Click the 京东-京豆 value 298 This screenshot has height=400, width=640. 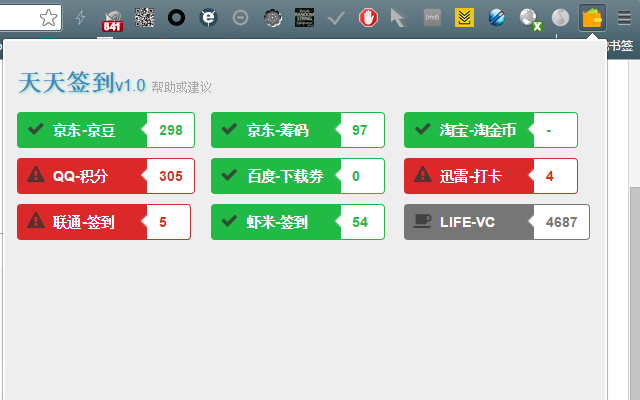tap(171, 130)
